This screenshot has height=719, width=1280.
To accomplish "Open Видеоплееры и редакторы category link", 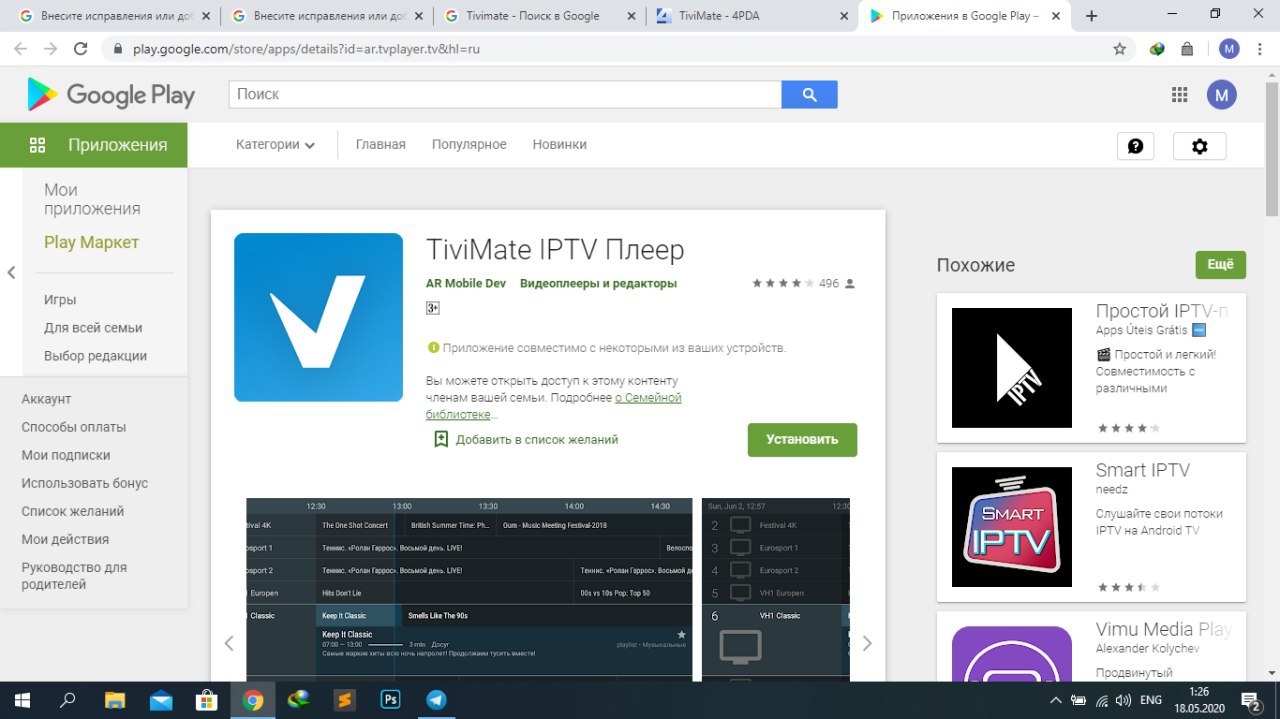I will pos(598,284).
